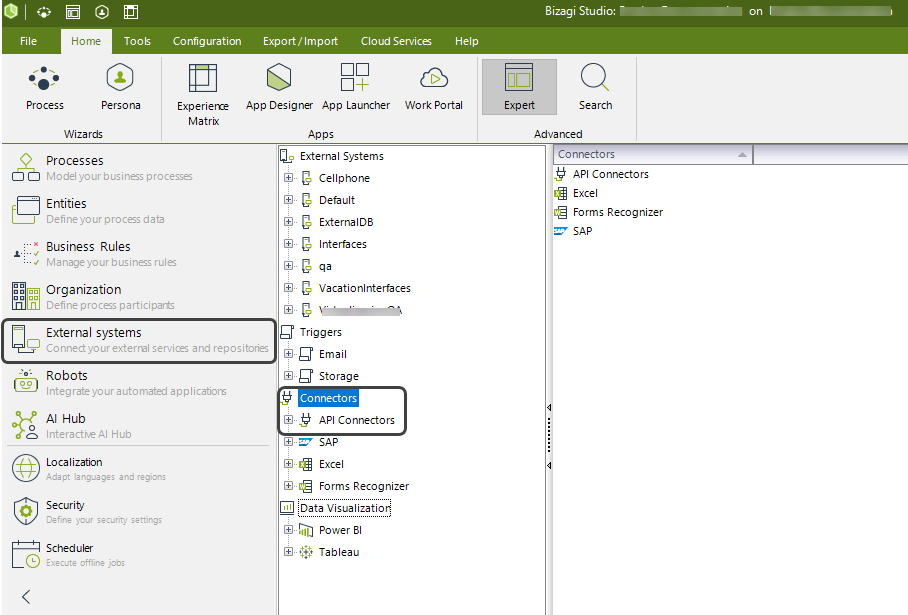Select the Tableau tree item
The width and height of the screenshot is (908, 615).
[x=338, y=552]
